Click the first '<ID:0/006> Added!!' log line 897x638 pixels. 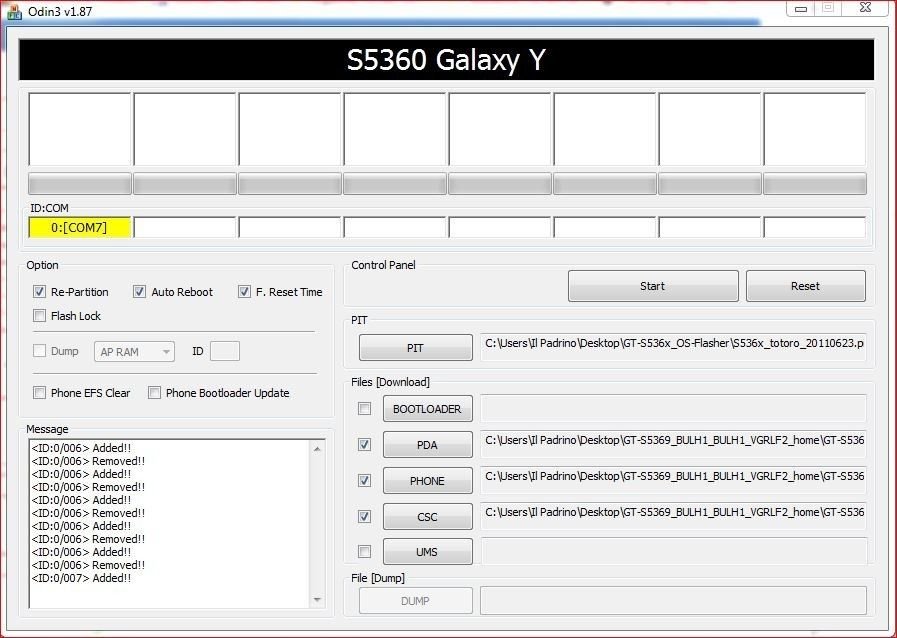(x=81, y=448)
